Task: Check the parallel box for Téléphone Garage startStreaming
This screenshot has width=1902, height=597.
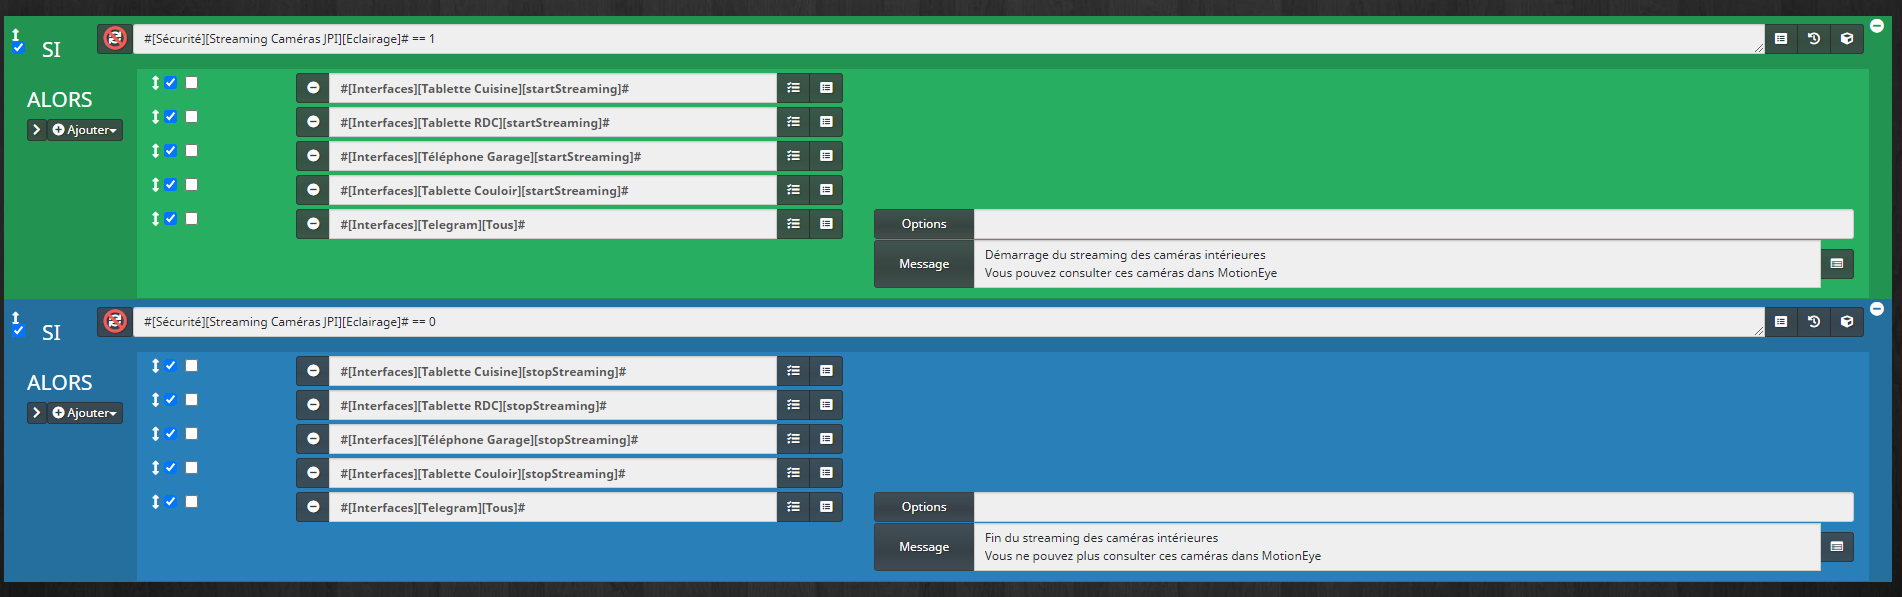Action: click(x=191, y=151)
